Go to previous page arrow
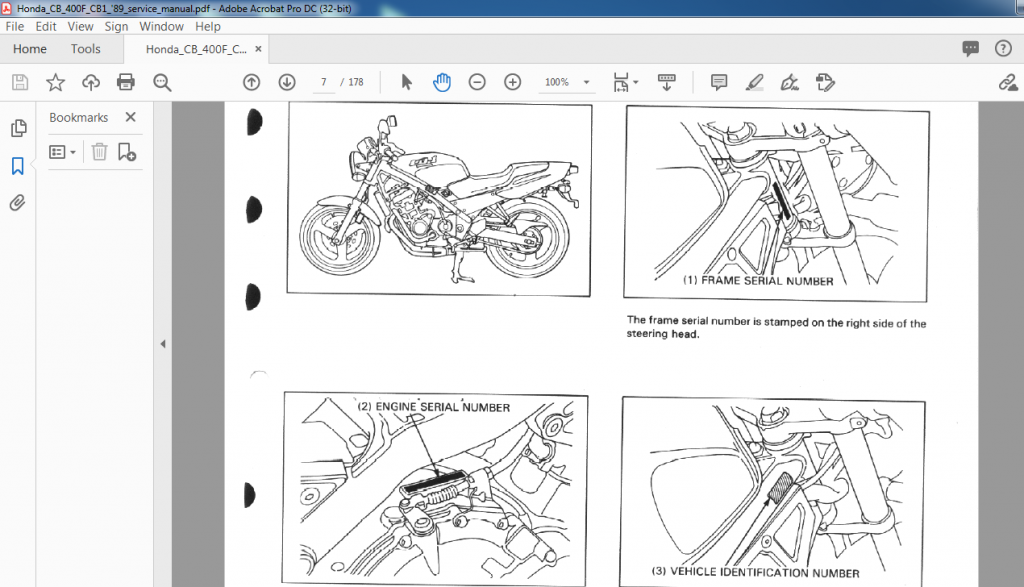Image resolution: width=1024 pixels, height=587 pixels. click(x=251, y=82)
